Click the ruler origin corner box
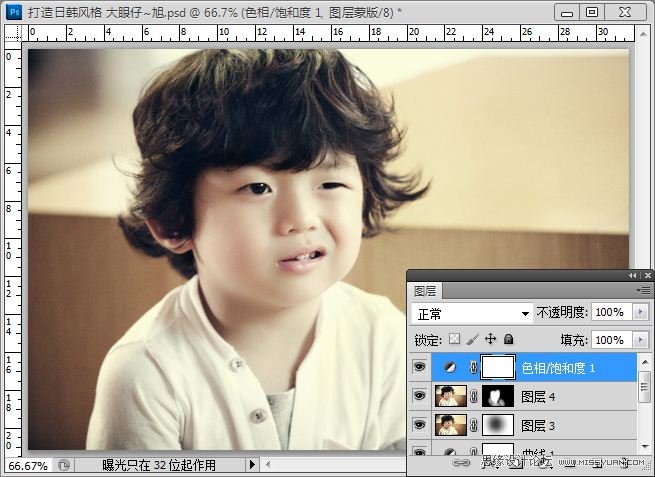The width and height of the screenshot is (655, 477). [13, 33]
